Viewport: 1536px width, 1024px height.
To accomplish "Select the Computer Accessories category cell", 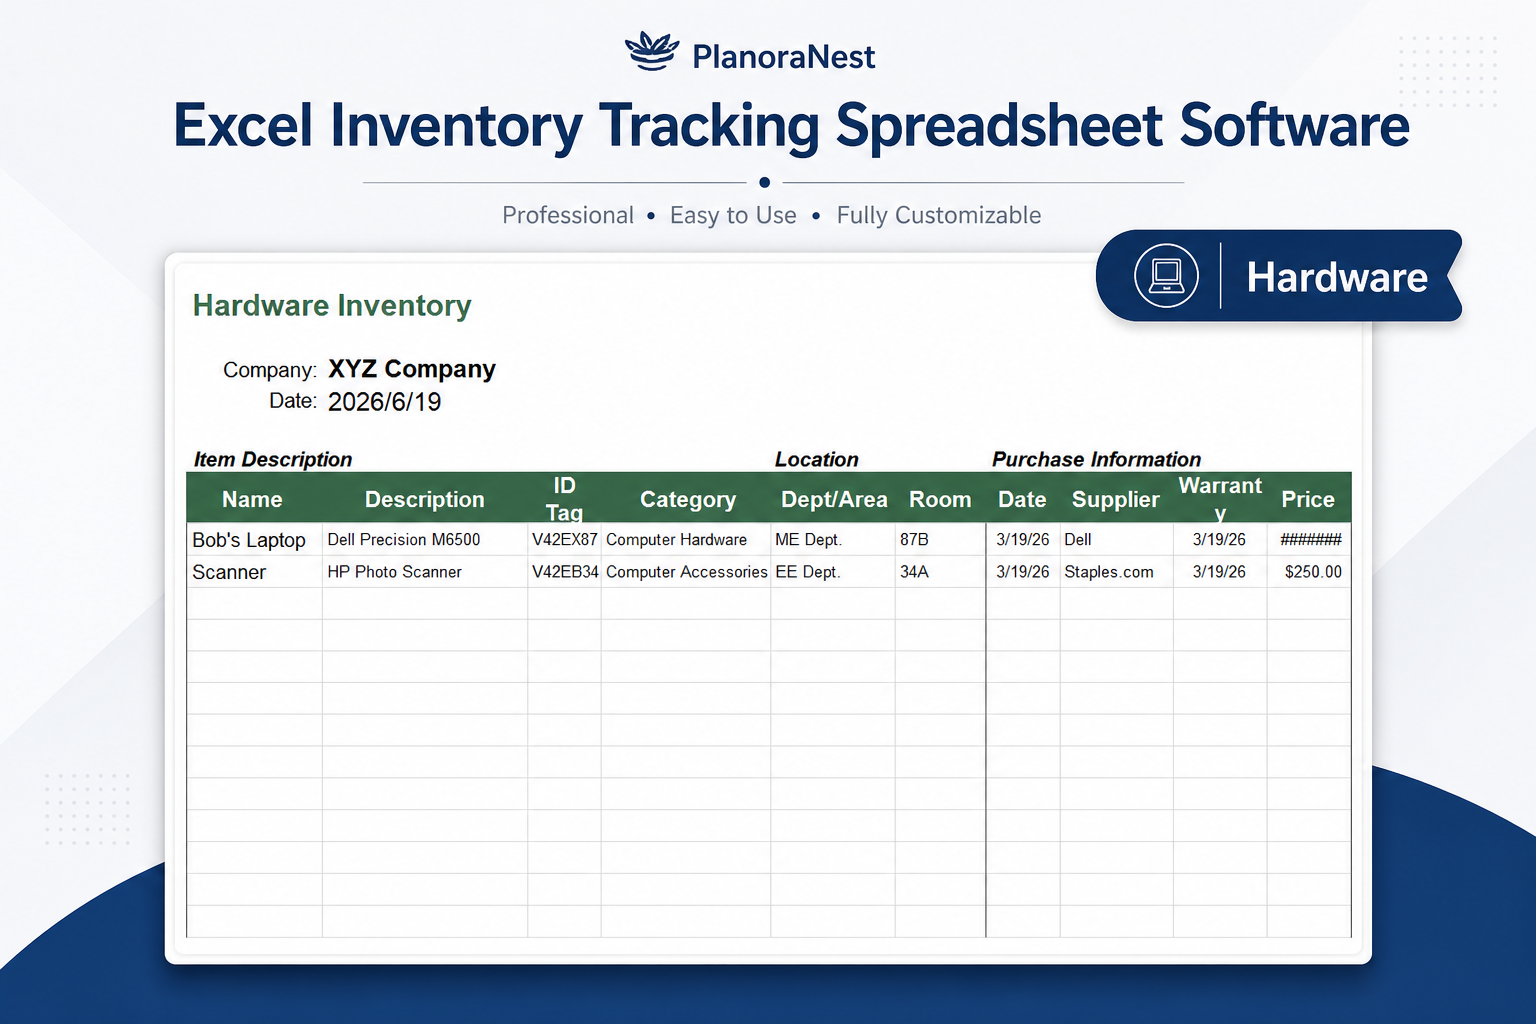I will 686,572.
